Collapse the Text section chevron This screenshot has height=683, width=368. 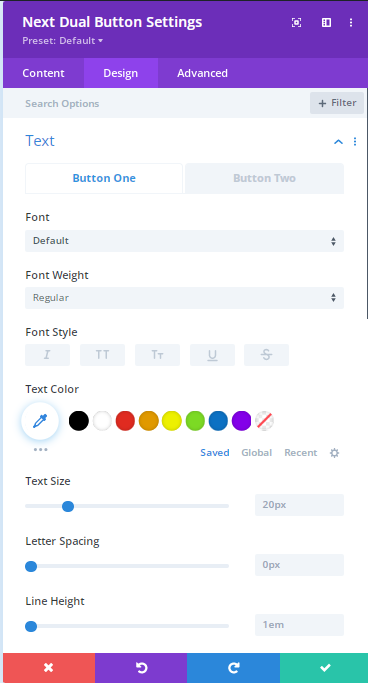[x=338, y=142]
